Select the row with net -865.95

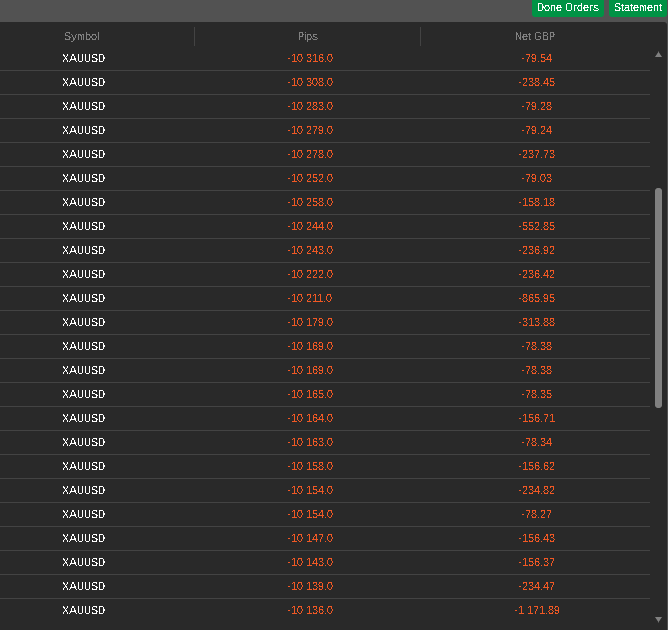[325, 298]
